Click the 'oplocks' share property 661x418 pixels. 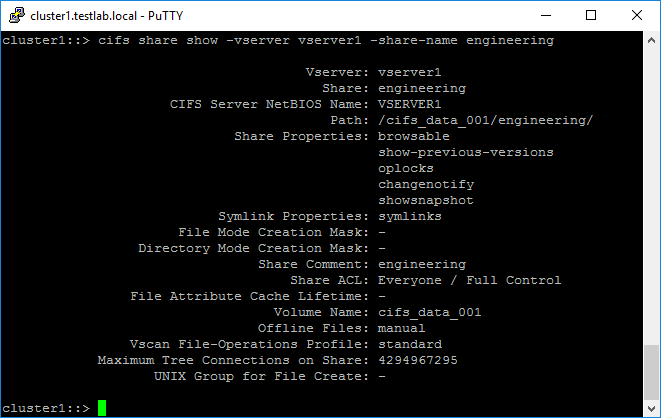click(405, 168)
